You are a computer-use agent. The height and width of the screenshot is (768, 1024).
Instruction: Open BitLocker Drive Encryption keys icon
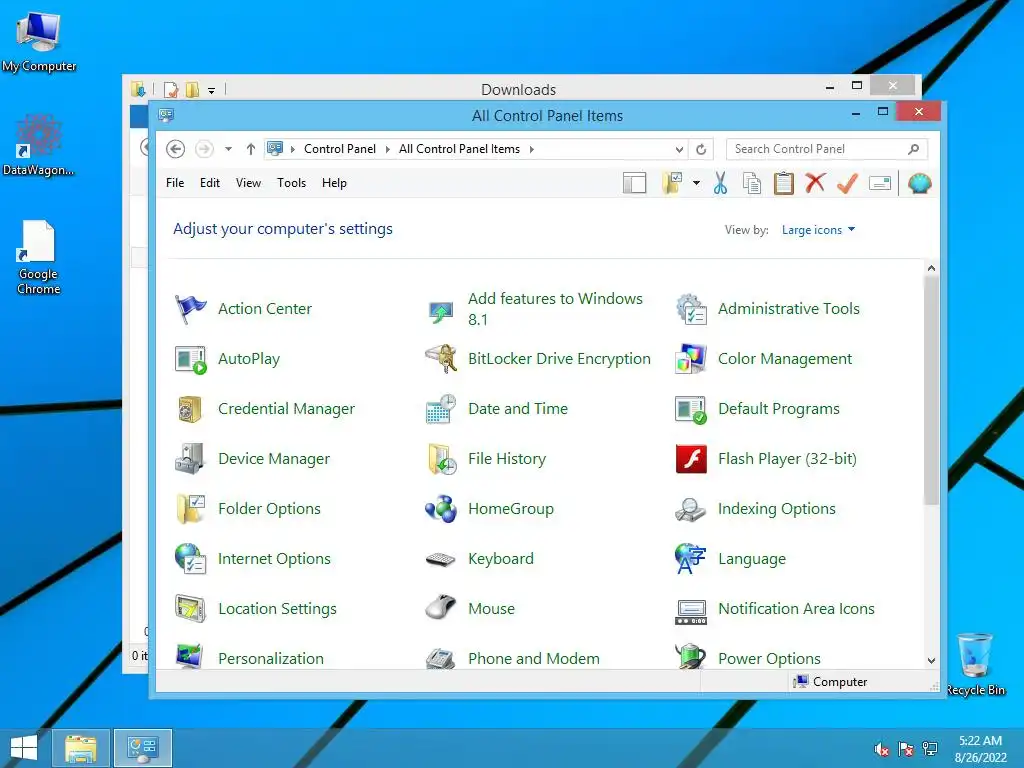(x=441, y=359)
